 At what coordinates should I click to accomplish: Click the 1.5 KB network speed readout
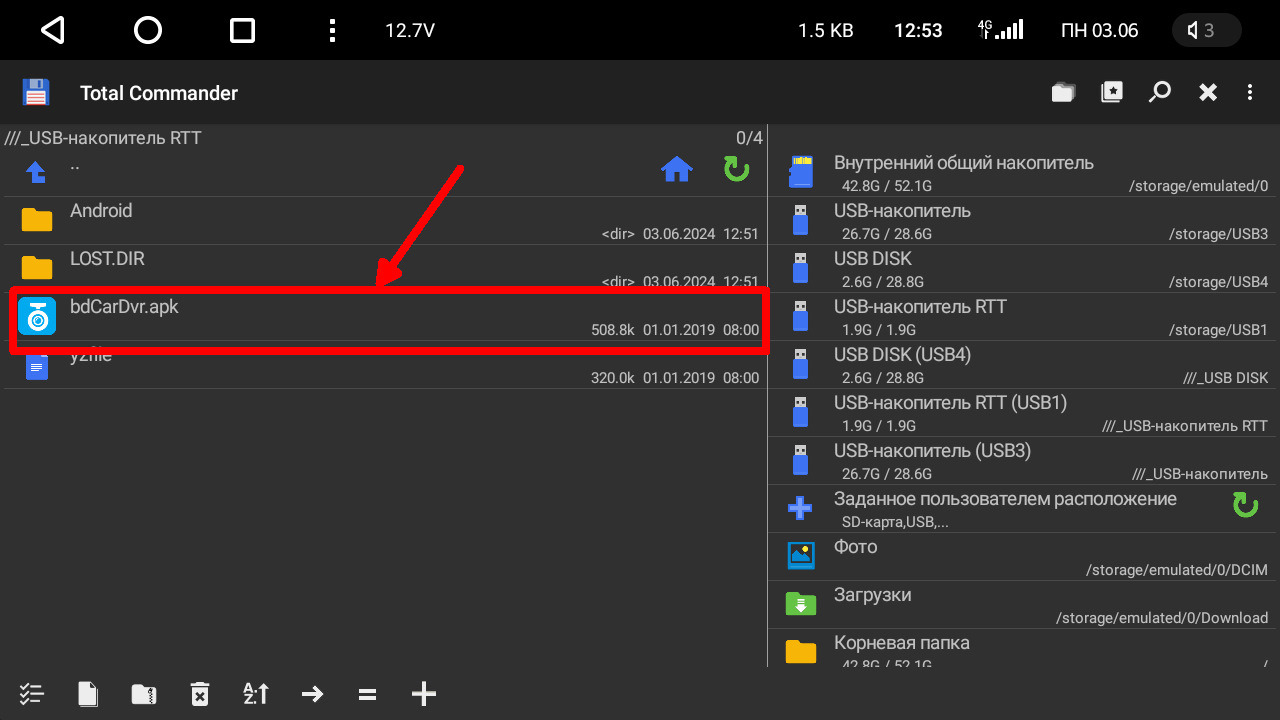coord(826,31)
